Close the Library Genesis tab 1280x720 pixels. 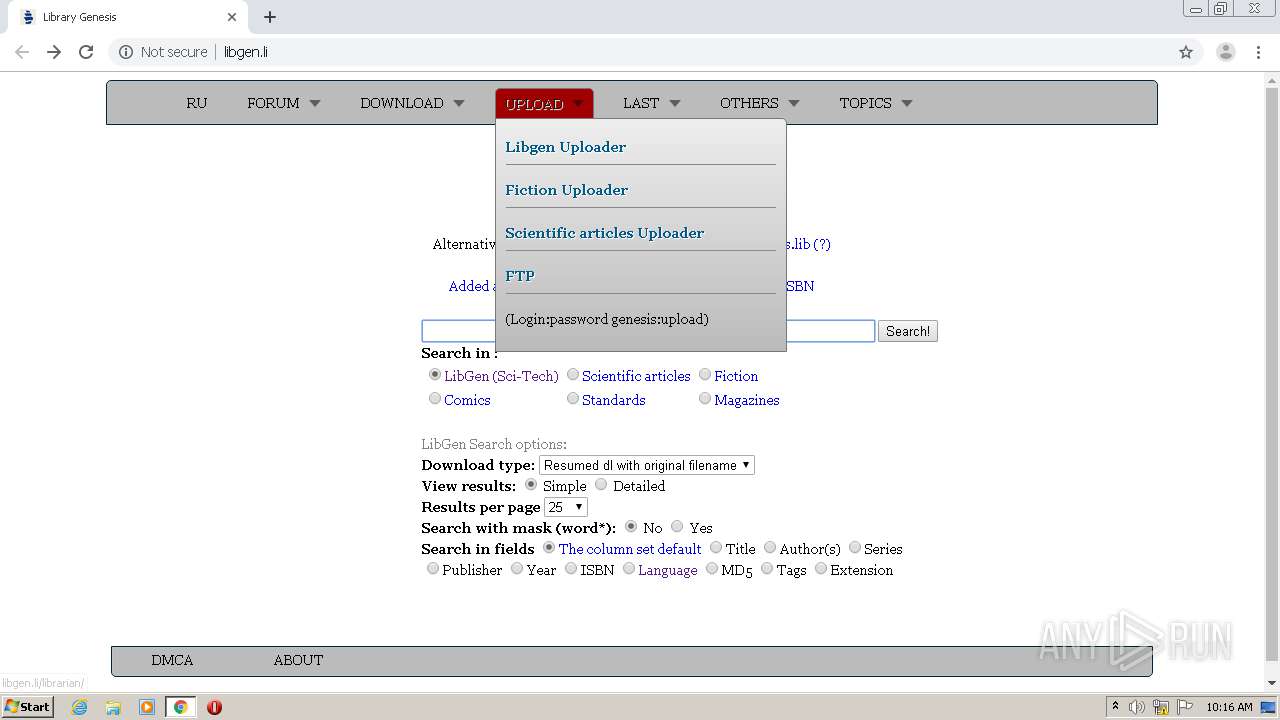232,17
